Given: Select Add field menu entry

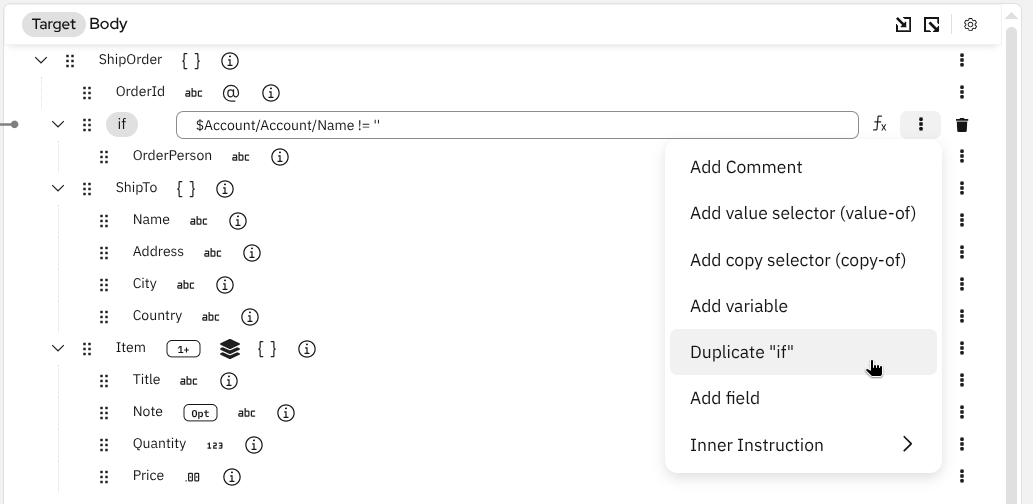Looking at the screenshot, I should tap(803, 399).
